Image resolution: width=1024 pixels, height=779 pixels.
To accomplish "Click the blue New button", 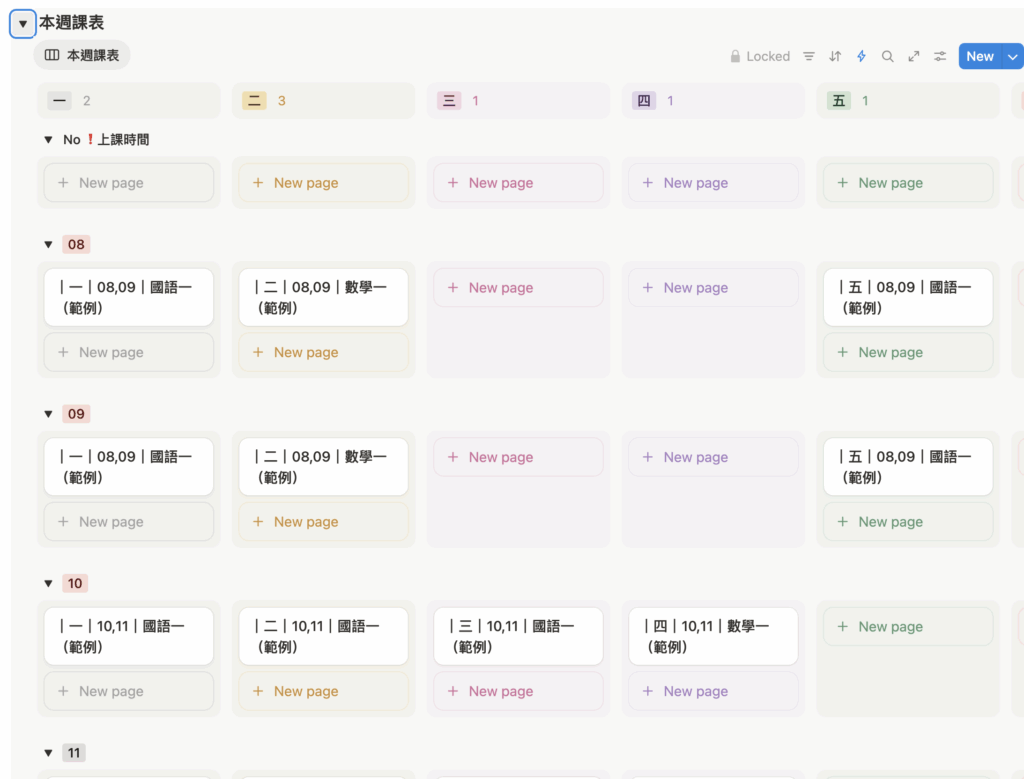I will click(x=979, y=56).
